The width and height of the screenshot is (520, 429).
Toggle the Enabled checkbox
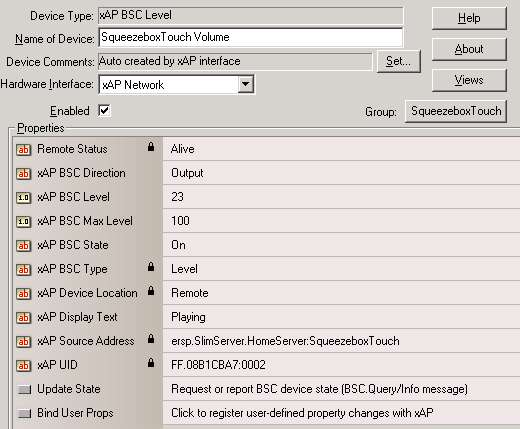(x=104, y=110)
